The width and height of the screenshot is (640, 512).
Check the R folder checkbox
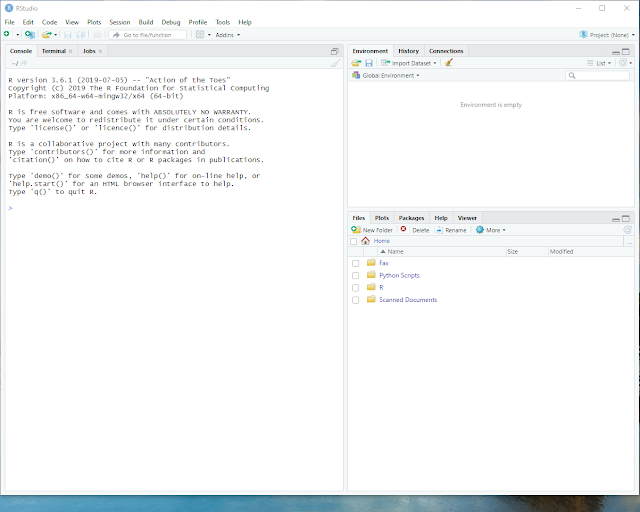point(356,288)
